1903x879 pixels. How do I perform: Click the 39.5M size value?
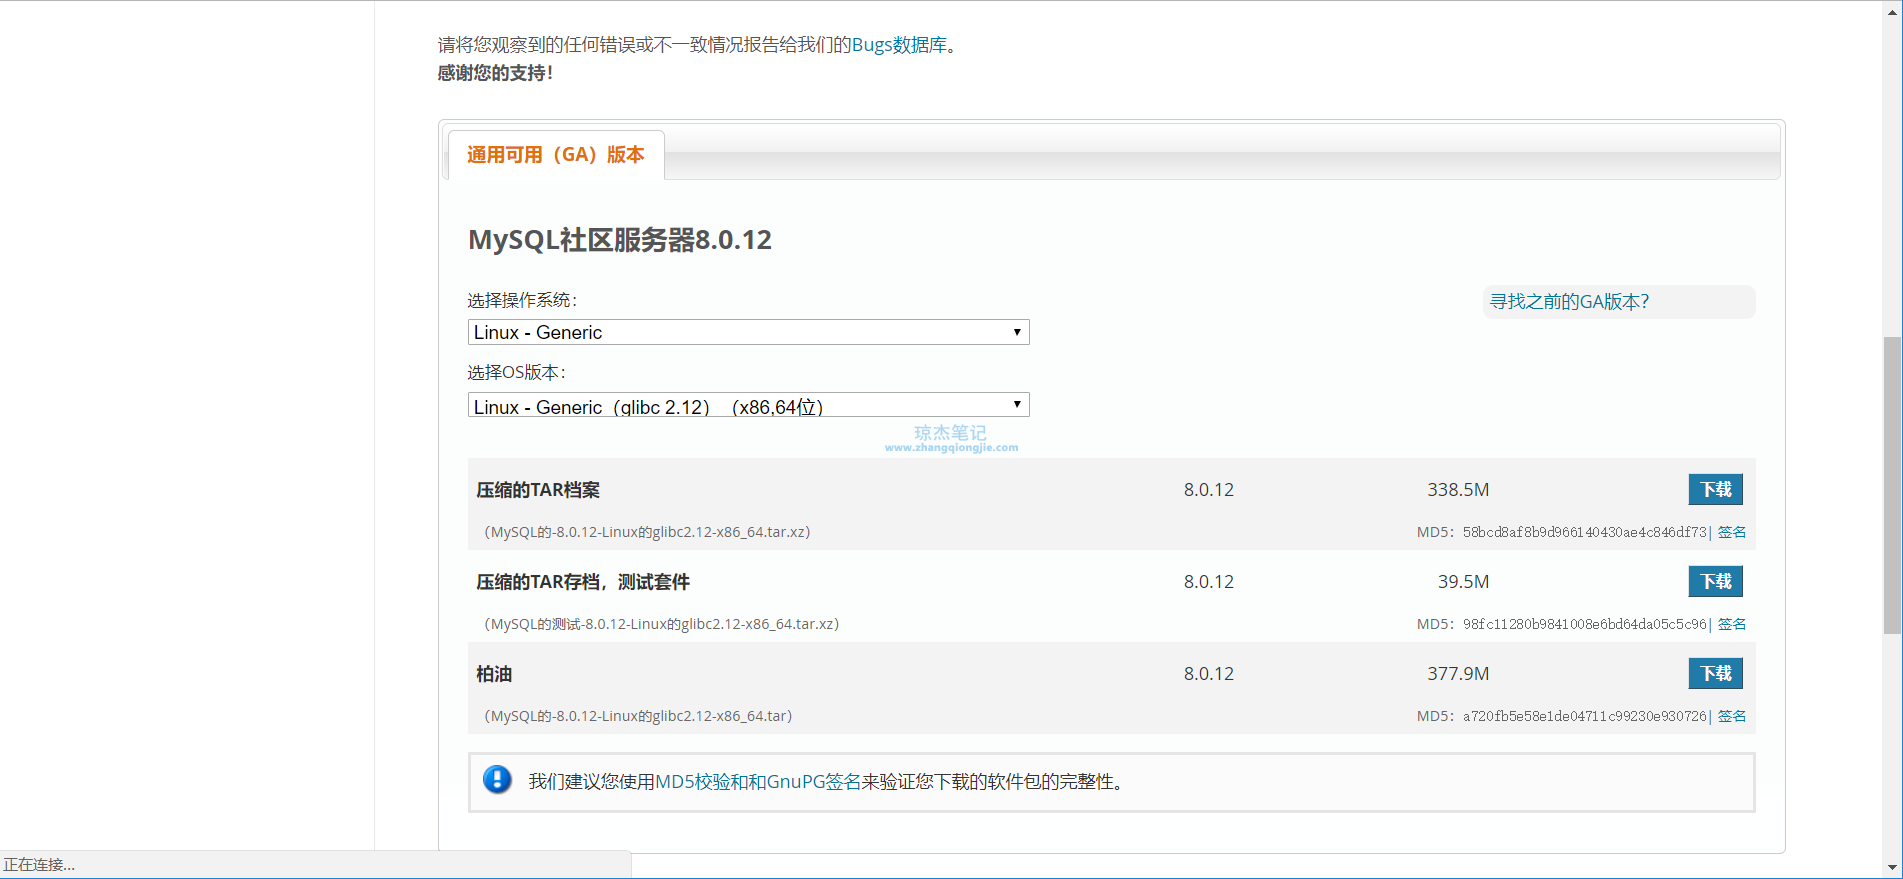pos(1464,582)
